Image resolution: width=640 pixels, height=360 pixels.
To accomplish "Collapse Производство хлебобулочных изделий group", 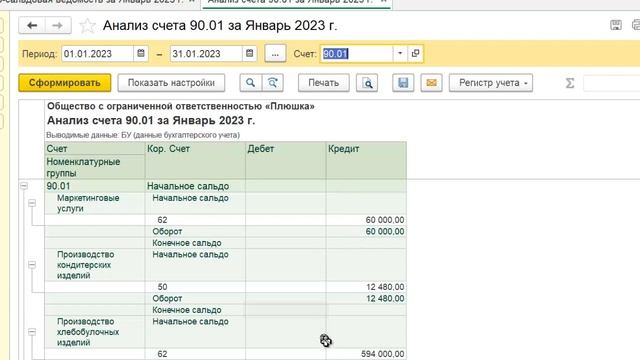I will pyautogui.click(x=32, y=332).
